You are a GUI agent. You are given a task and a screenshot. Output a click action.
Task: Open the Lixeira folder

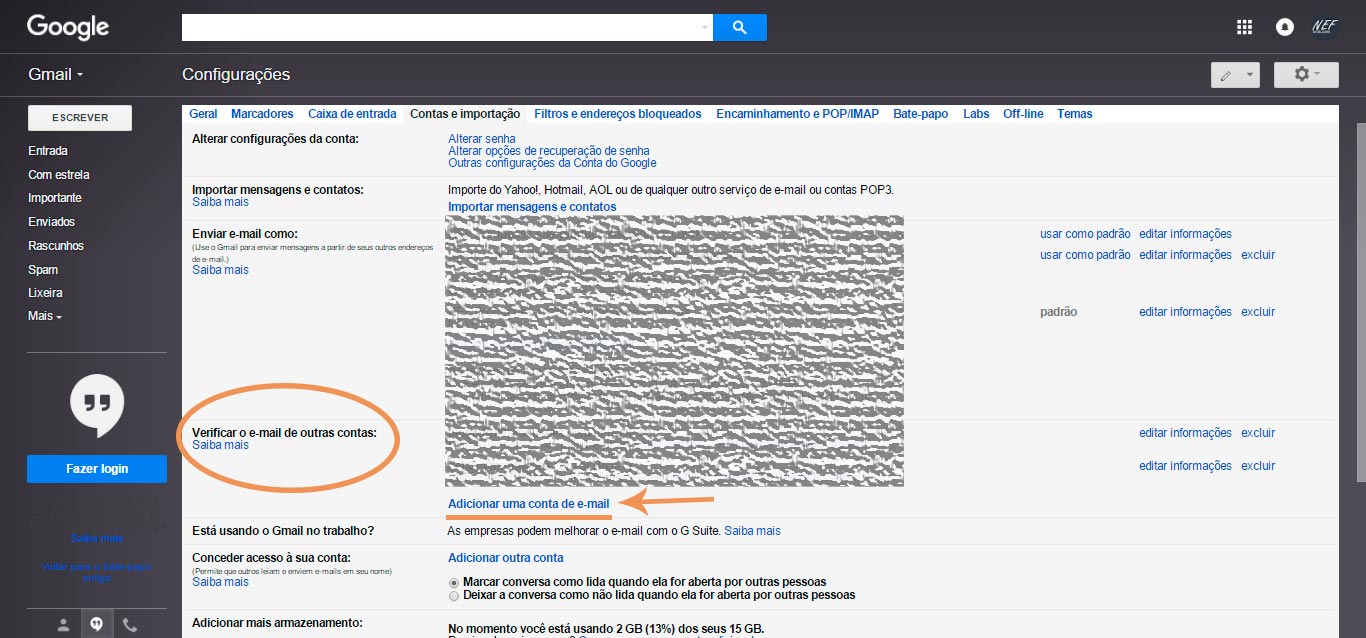coord(46,293)
